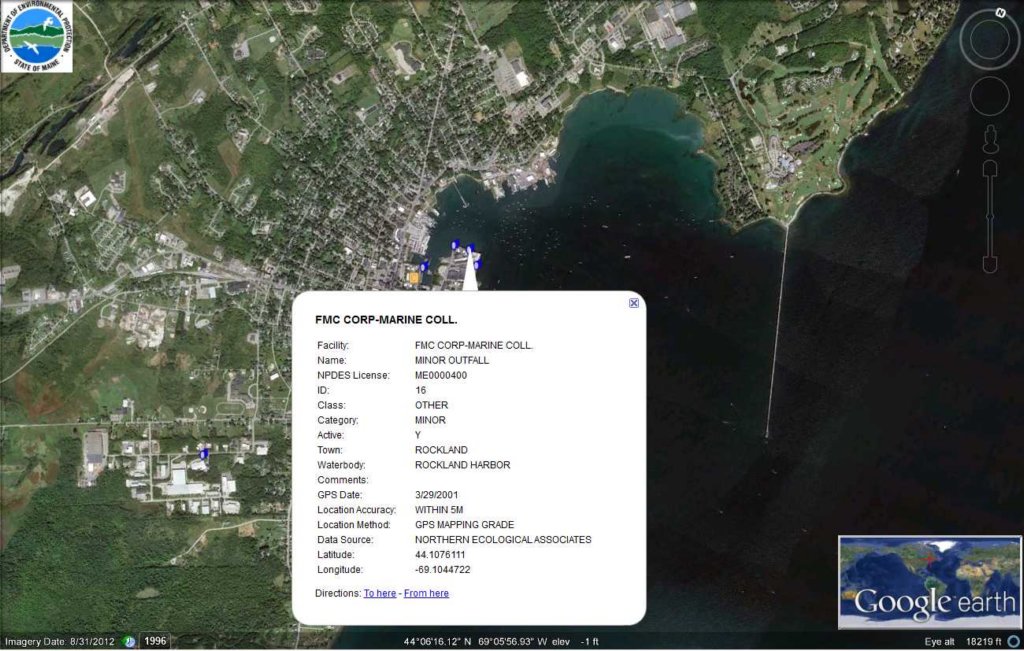Click the "Eye alt 18219 ft" readout
This screenshot has height=651, width=1024.
coord(963,642)
